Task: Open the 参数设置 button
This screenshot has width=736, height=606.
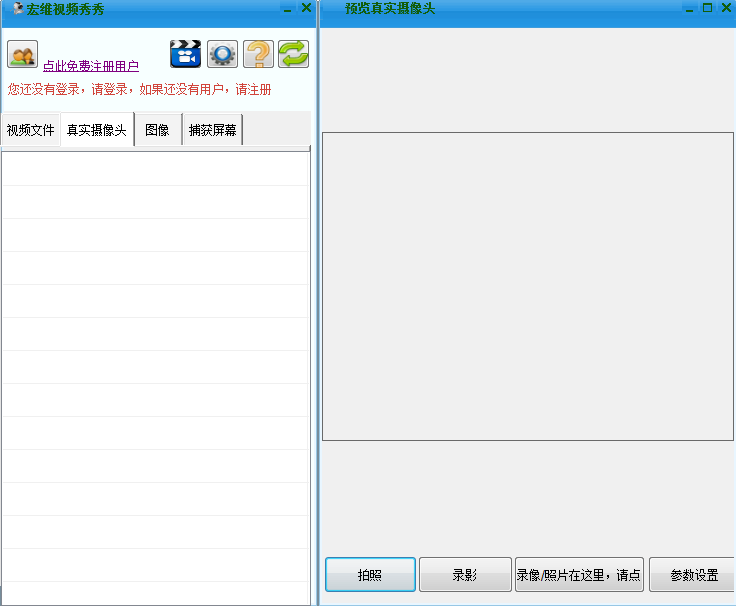Action: 693,575
